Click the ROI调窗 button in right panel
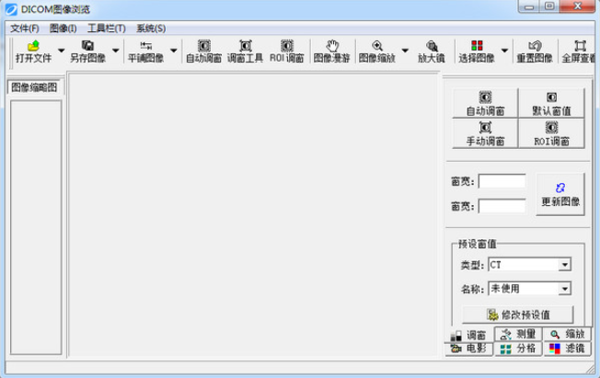 pyautogui.click(x=551, y=134)
